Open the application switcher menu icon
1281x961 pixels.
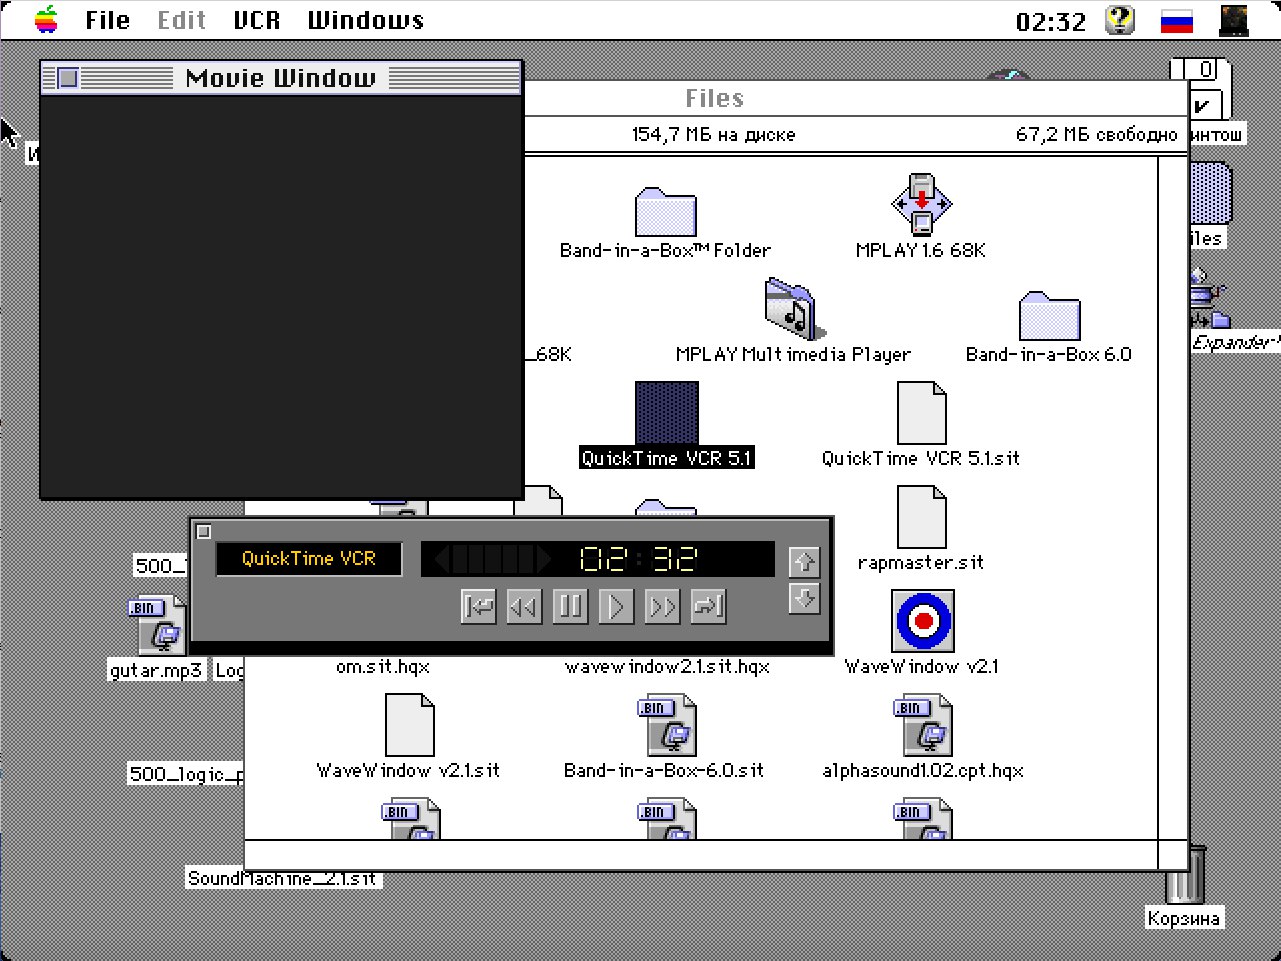pos(1234,20)
